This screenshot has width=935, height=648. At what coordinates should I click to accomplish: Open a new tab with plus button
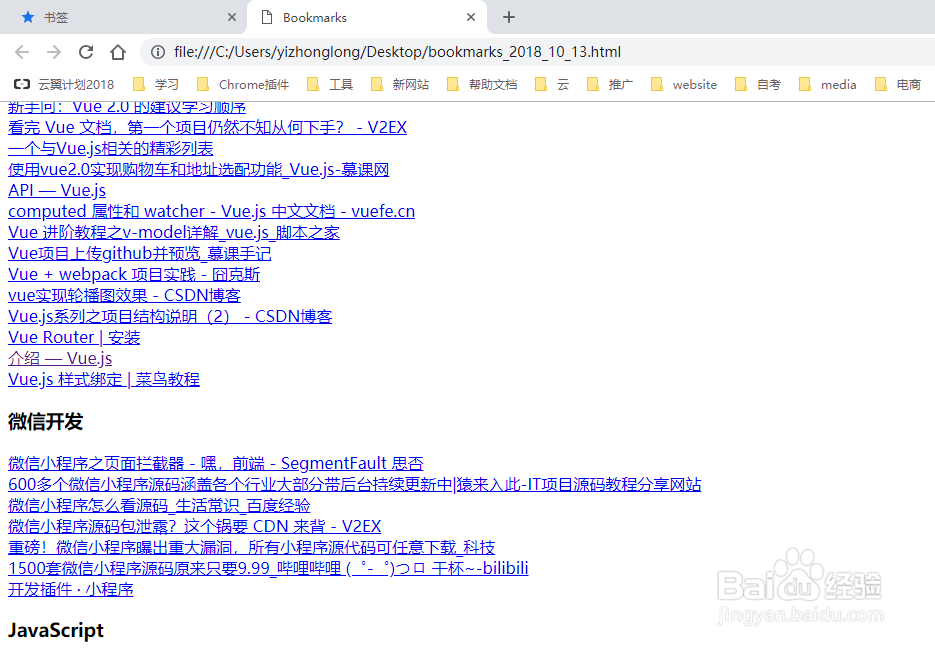click(x=509, y=17)
